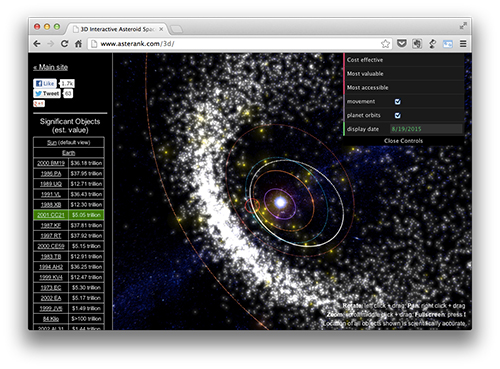Click the Facebook Like button
Screen dimensions: 500x369
pyautogui.click(x=45, y=83)
